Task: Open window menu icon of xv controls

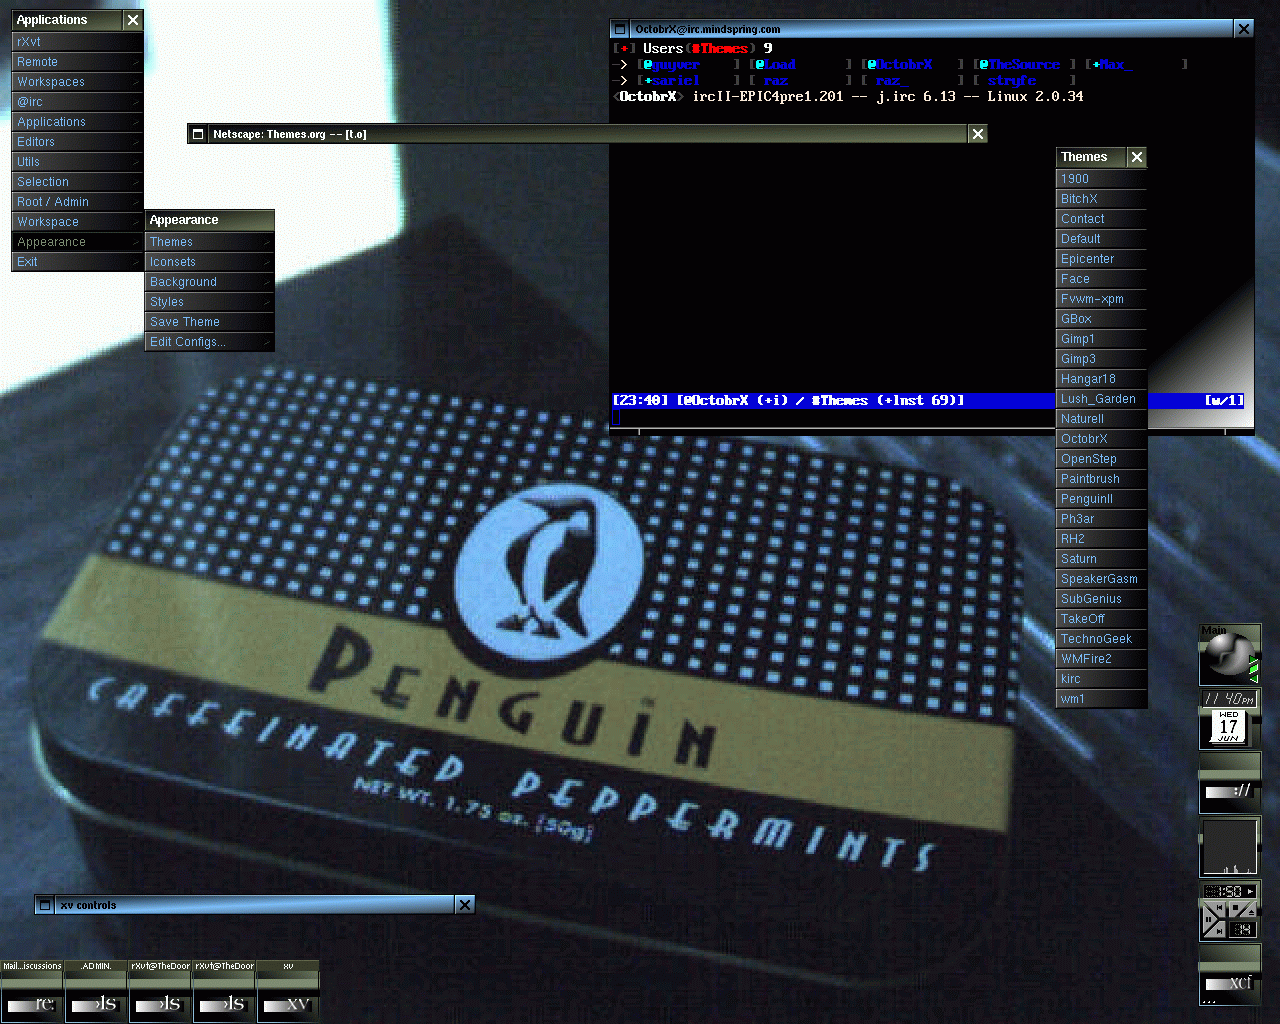Action: tap(44, 905)
